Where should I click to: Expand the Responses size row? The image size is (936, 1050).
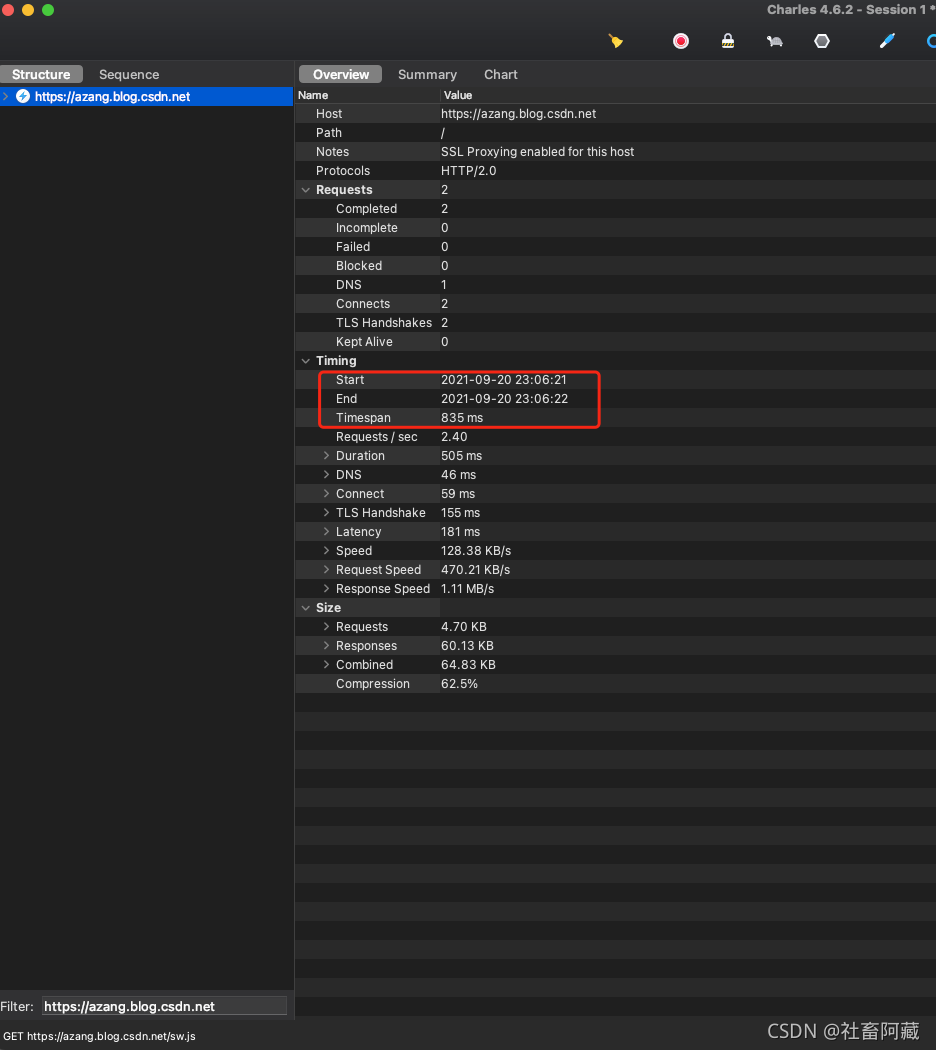(326, 646)
